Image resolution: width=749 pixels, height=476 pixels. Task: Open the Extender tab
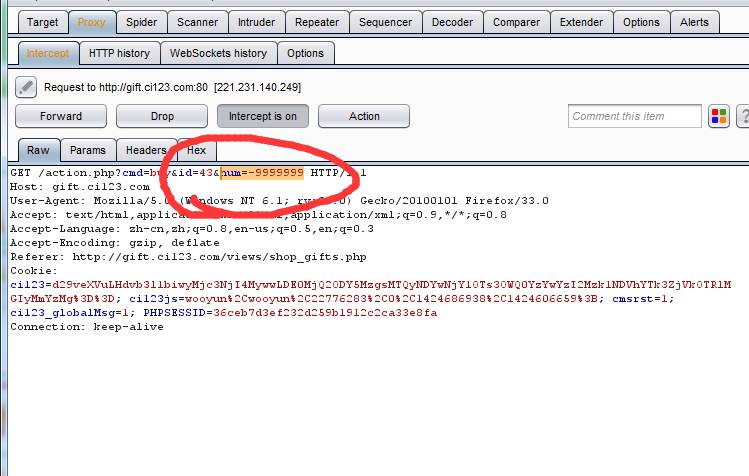(x=581, y=22)
